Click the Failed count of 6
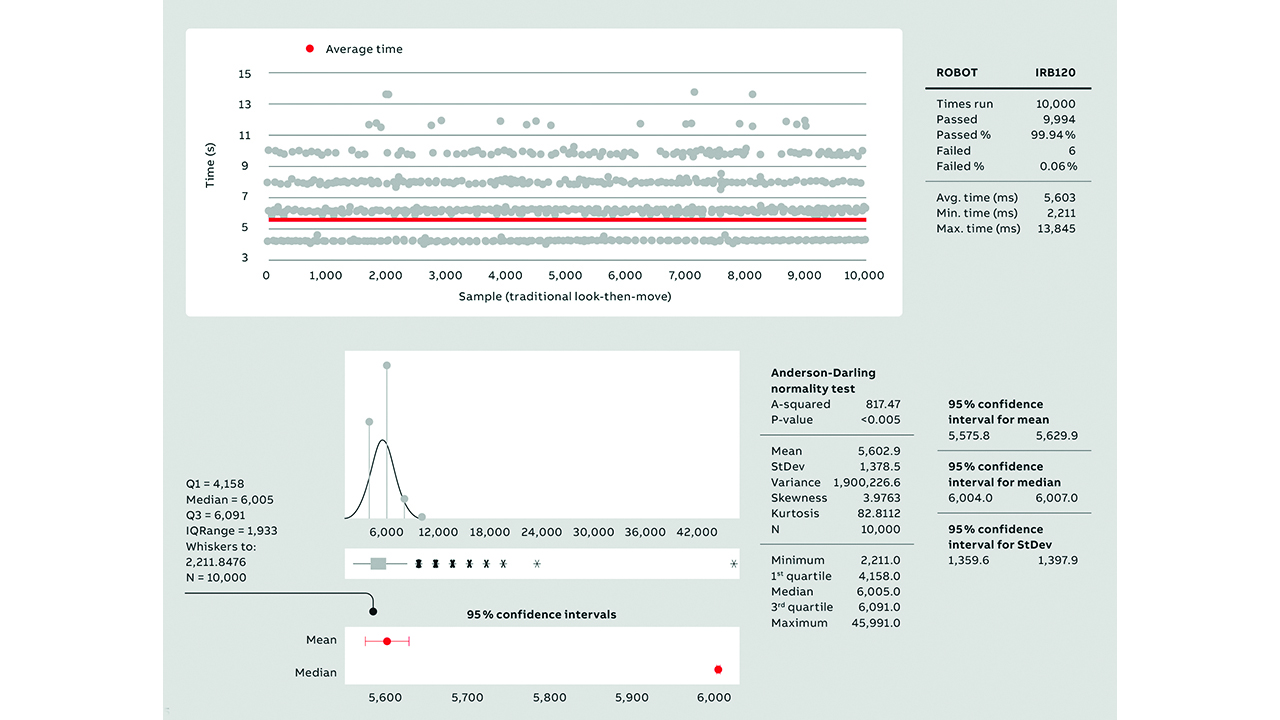1280x720 pixels. [1073, 150]
